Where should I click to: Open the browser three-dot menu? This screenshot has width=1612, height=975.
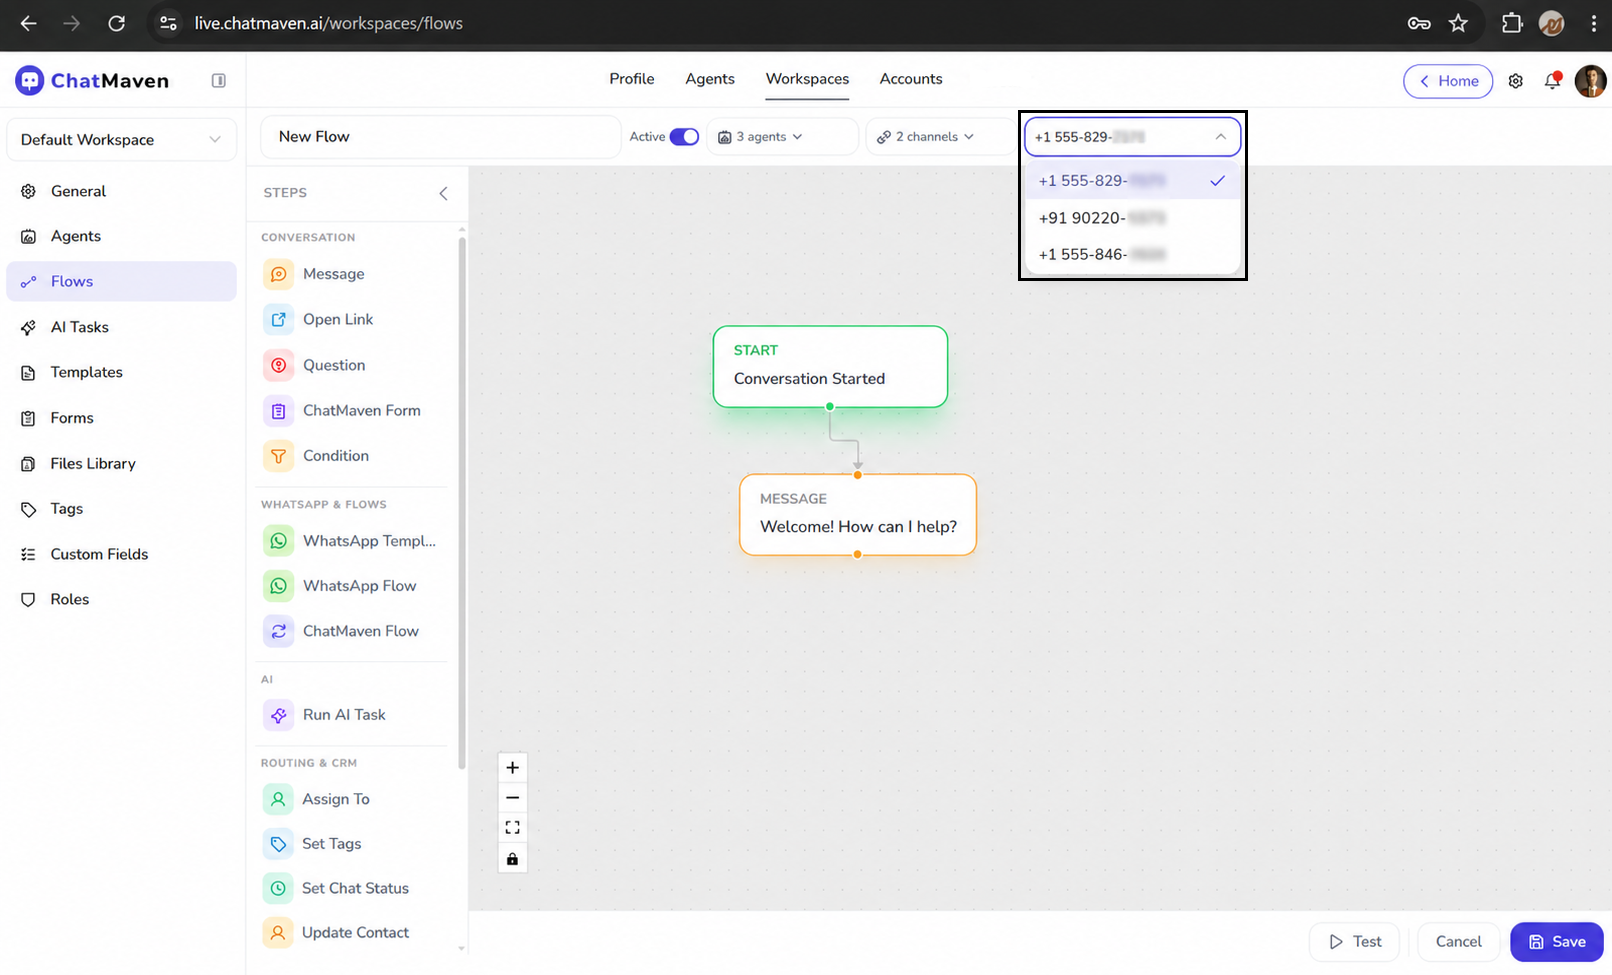tap(1593, 23)
